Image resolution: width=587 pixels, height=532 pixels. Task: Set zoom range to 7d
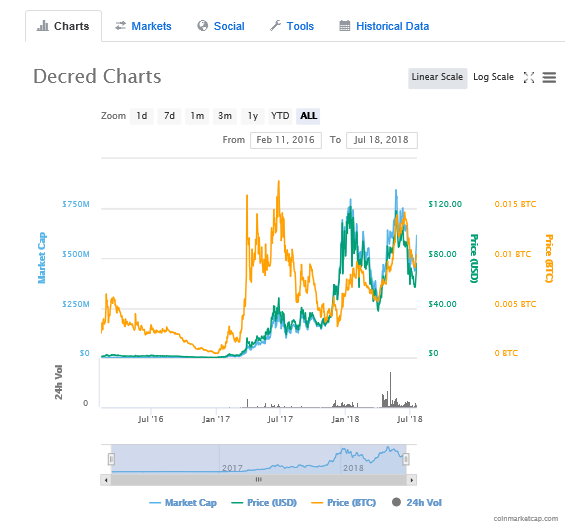[169, 116]
